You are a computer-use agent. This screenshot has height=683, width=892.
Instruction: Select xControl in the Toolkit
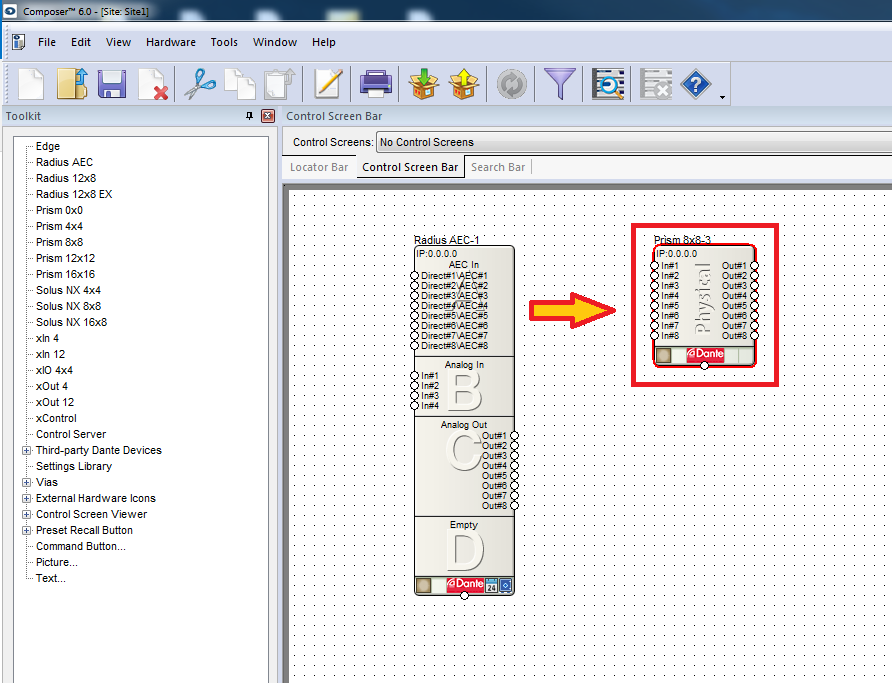point(56,418)
